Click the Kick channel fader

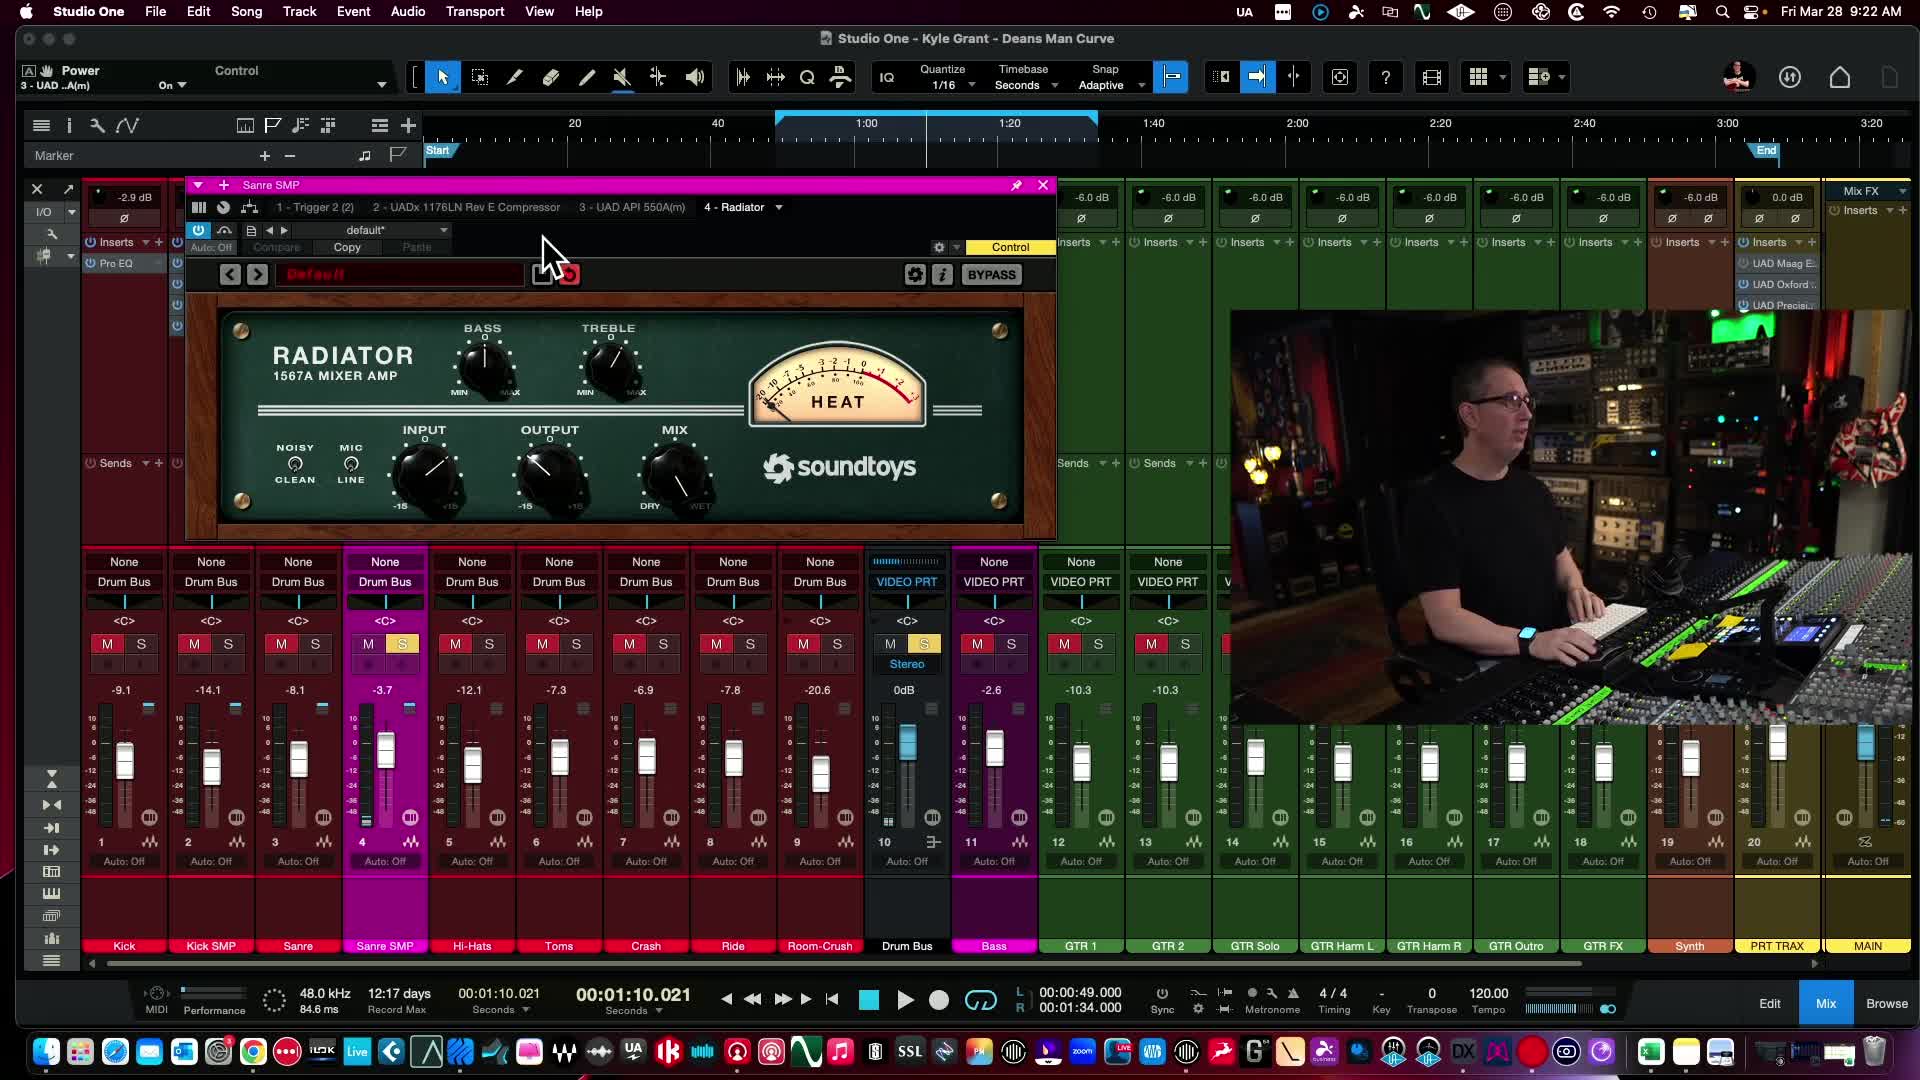click(125, 761)
